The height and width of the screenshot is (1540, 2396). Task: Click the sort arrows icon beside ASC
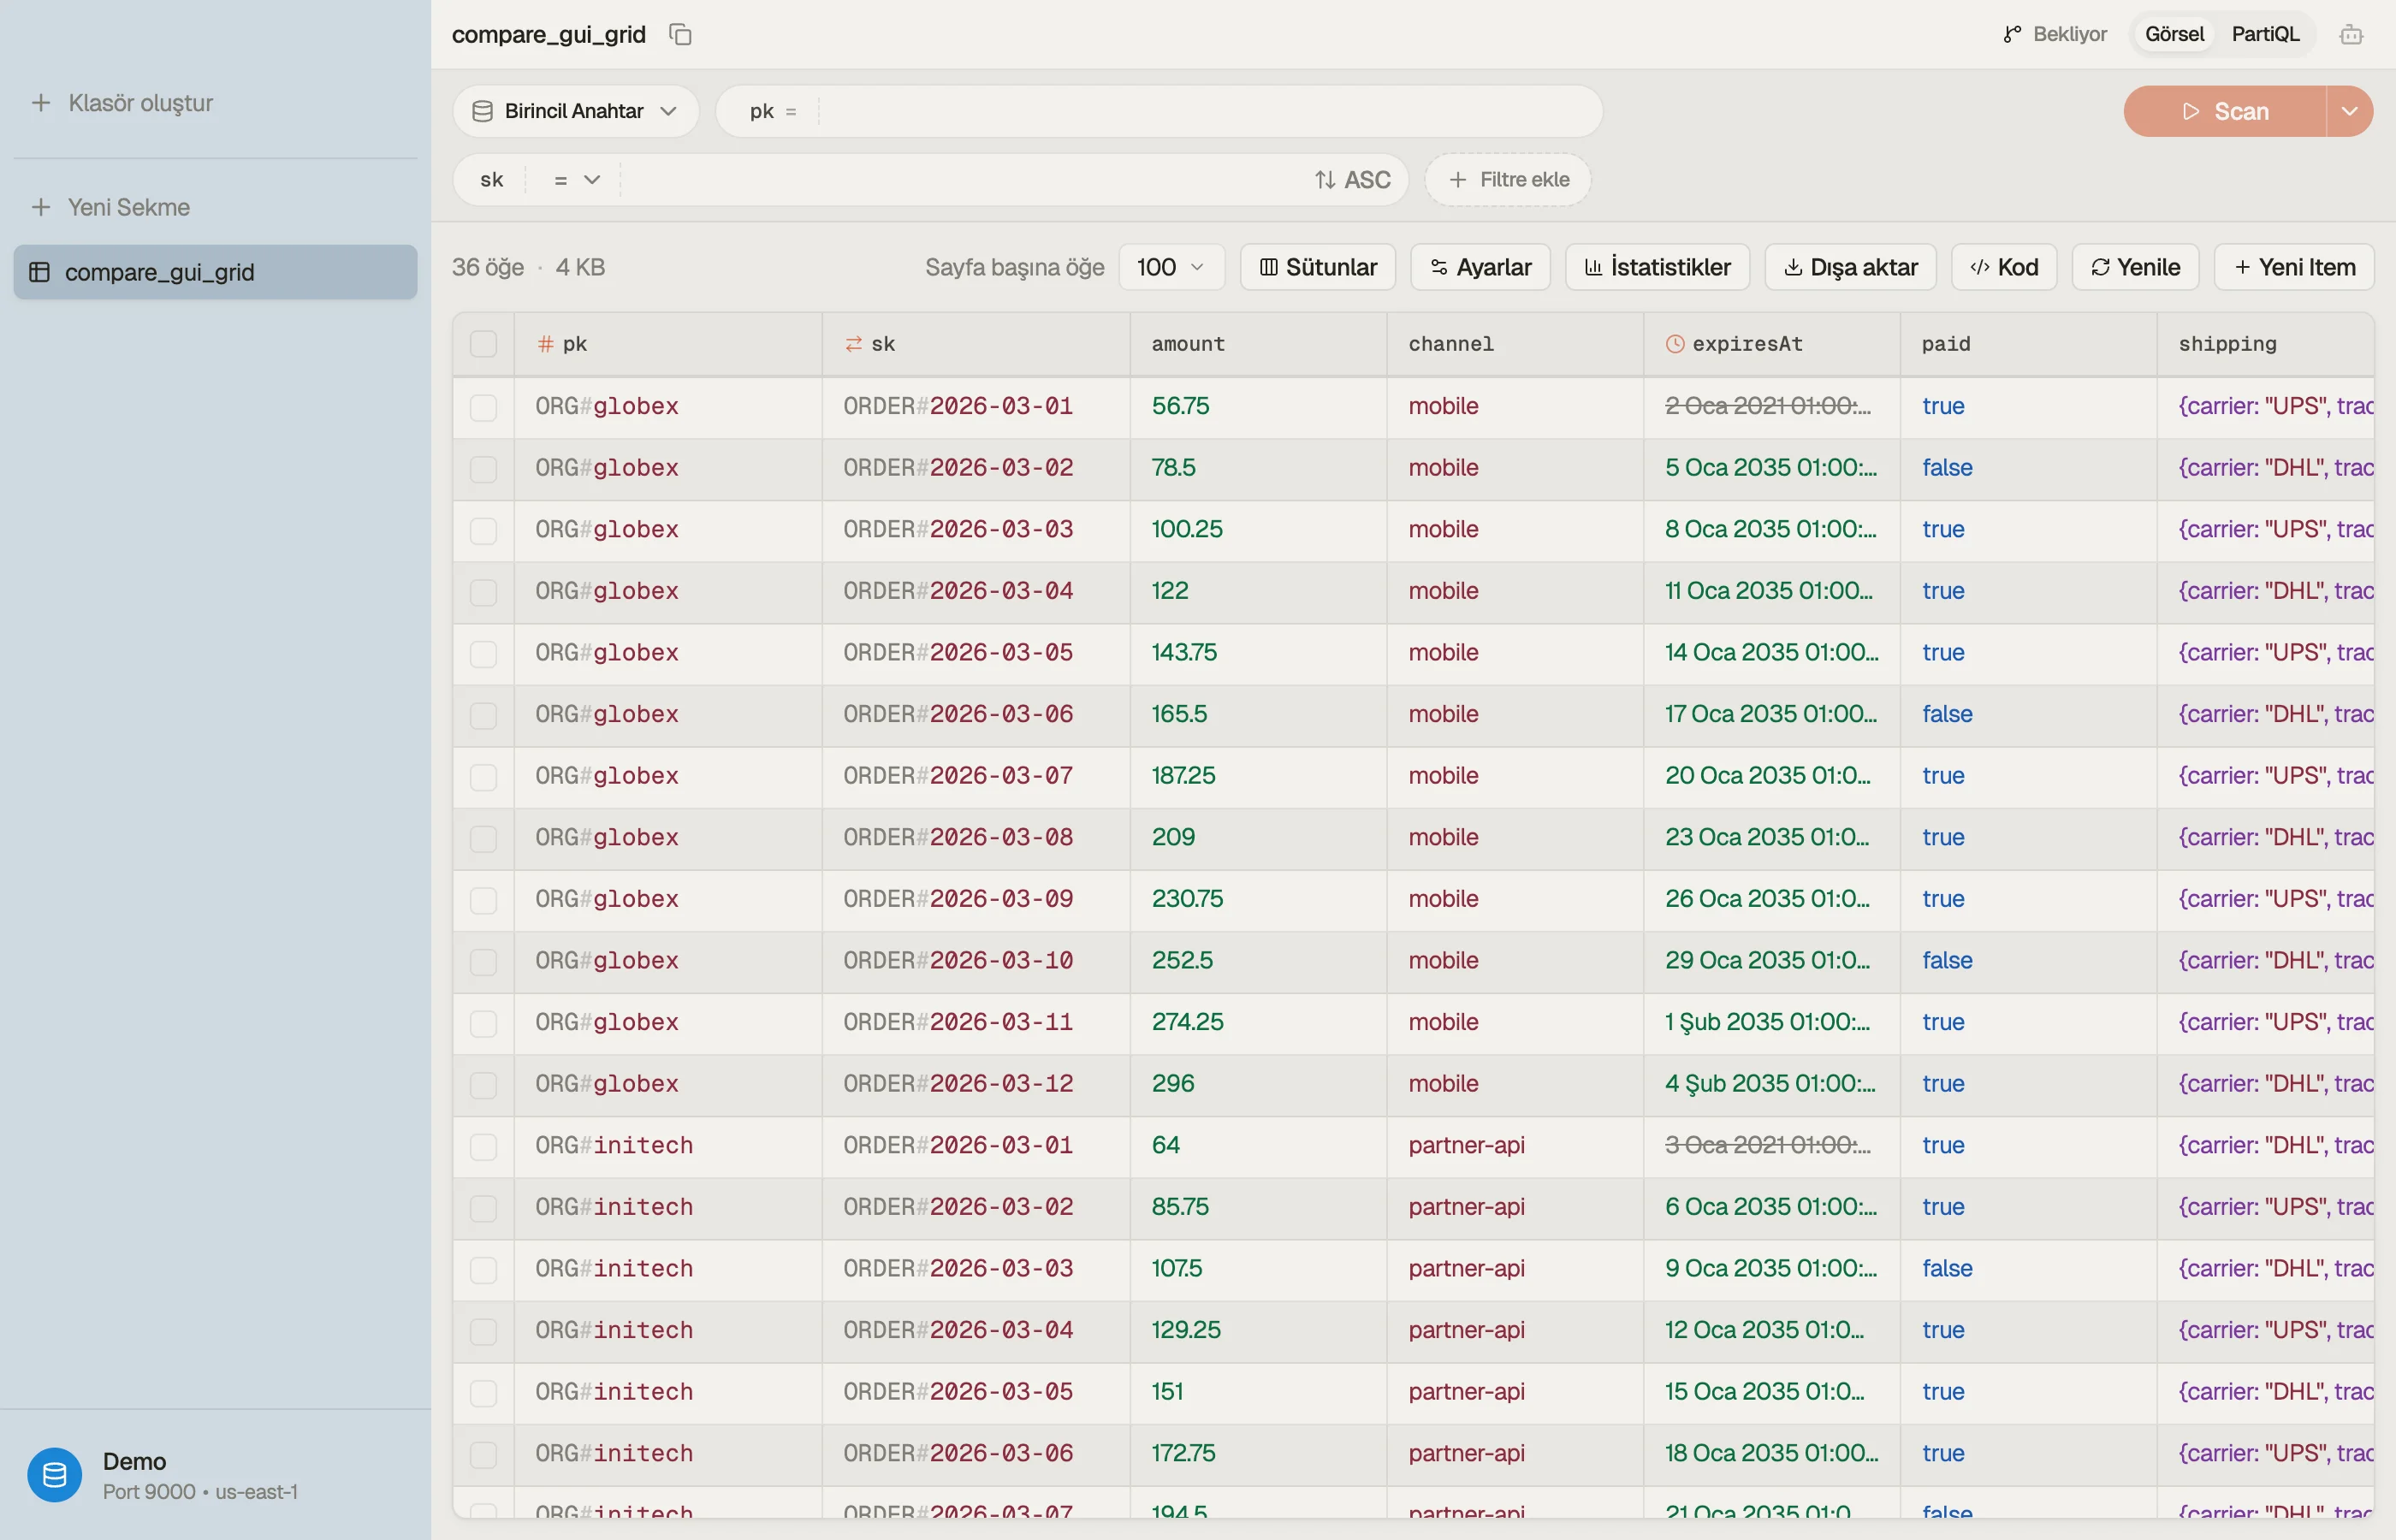pos(1325,180)
